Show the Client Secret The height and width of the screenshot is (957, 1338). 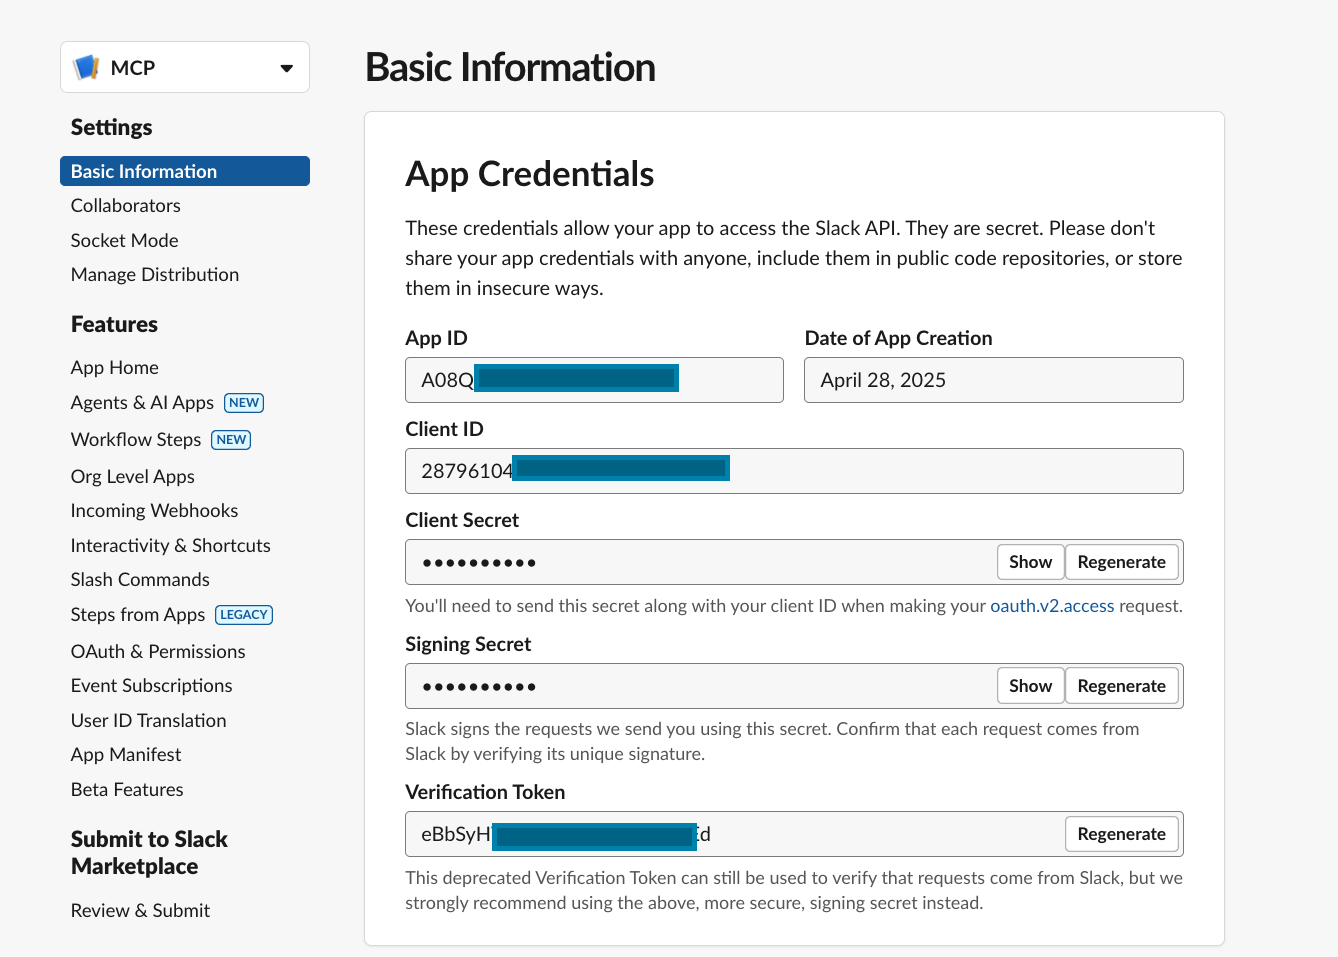[x=1030, y=562]
